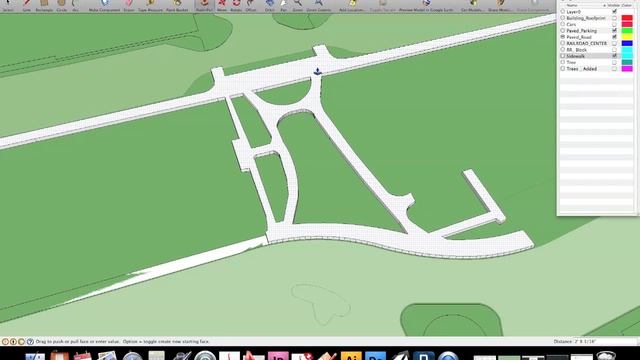The image size is (640, 360).
Task: Click the Make Component toolbar button
Action: point(104,5)
